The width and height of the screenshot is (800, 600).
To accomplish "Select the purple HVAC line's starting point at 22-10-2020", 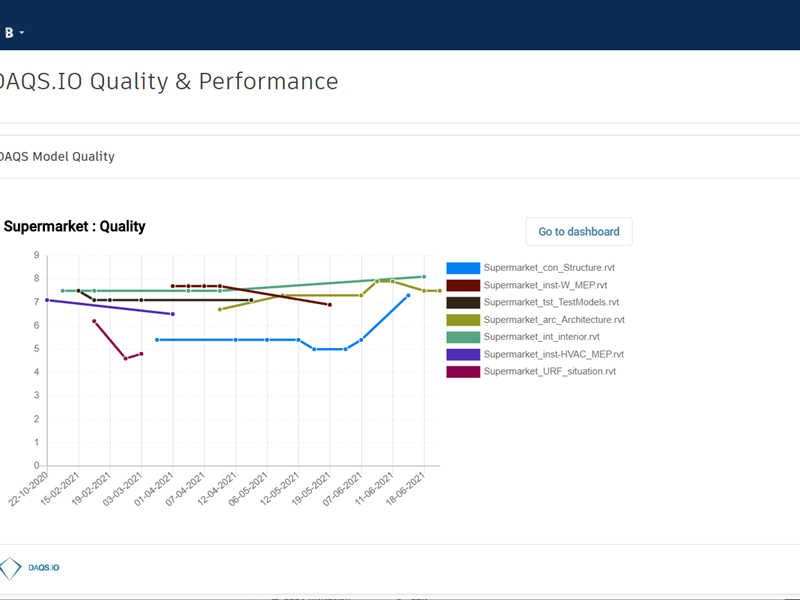I will coord(47,300).
